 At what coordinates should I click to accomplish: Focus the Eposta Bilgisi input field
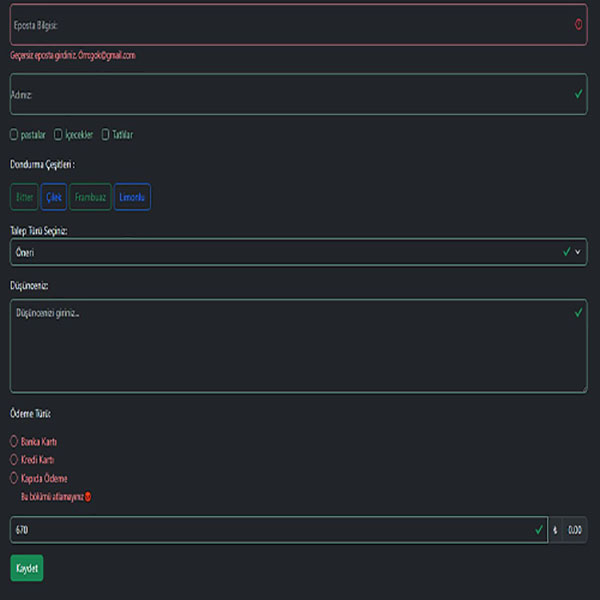pos(290,24)
